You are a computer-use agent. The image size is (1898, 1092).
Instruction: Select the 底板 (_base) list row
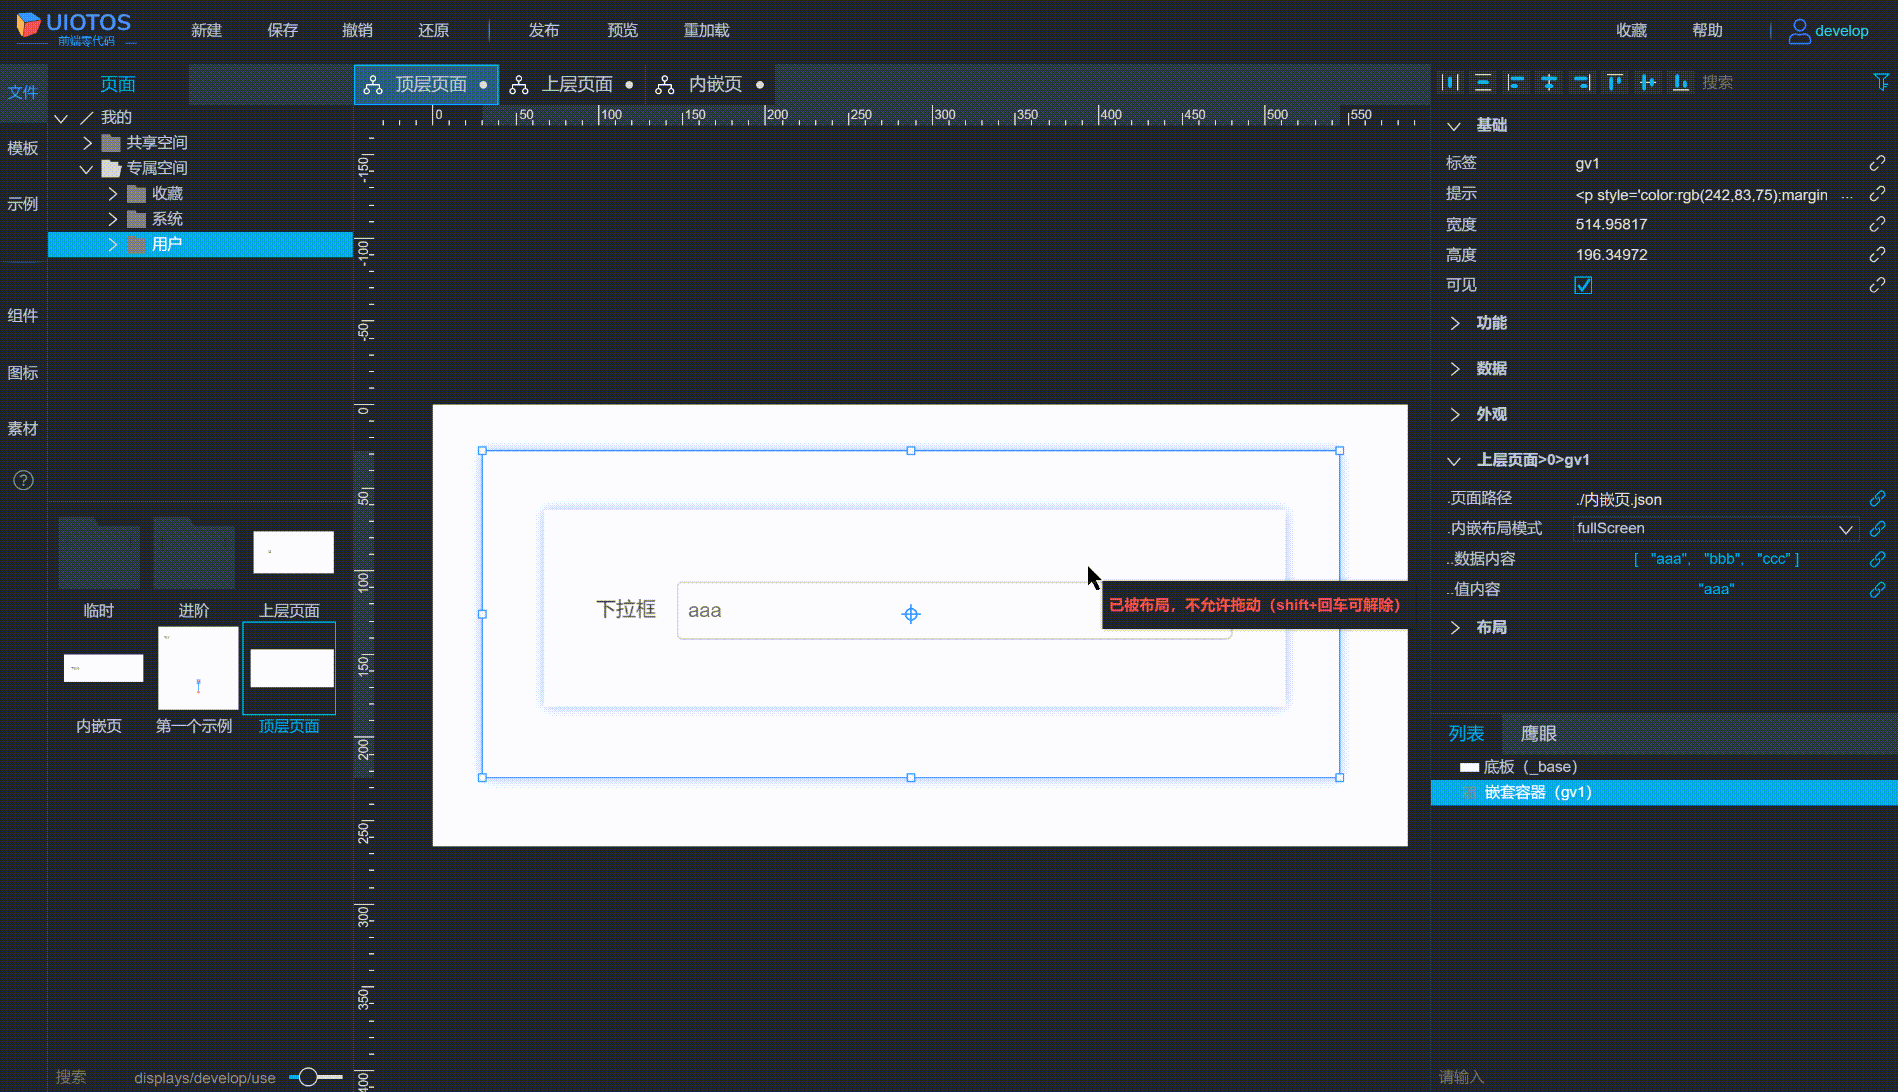coord(1664,767)
